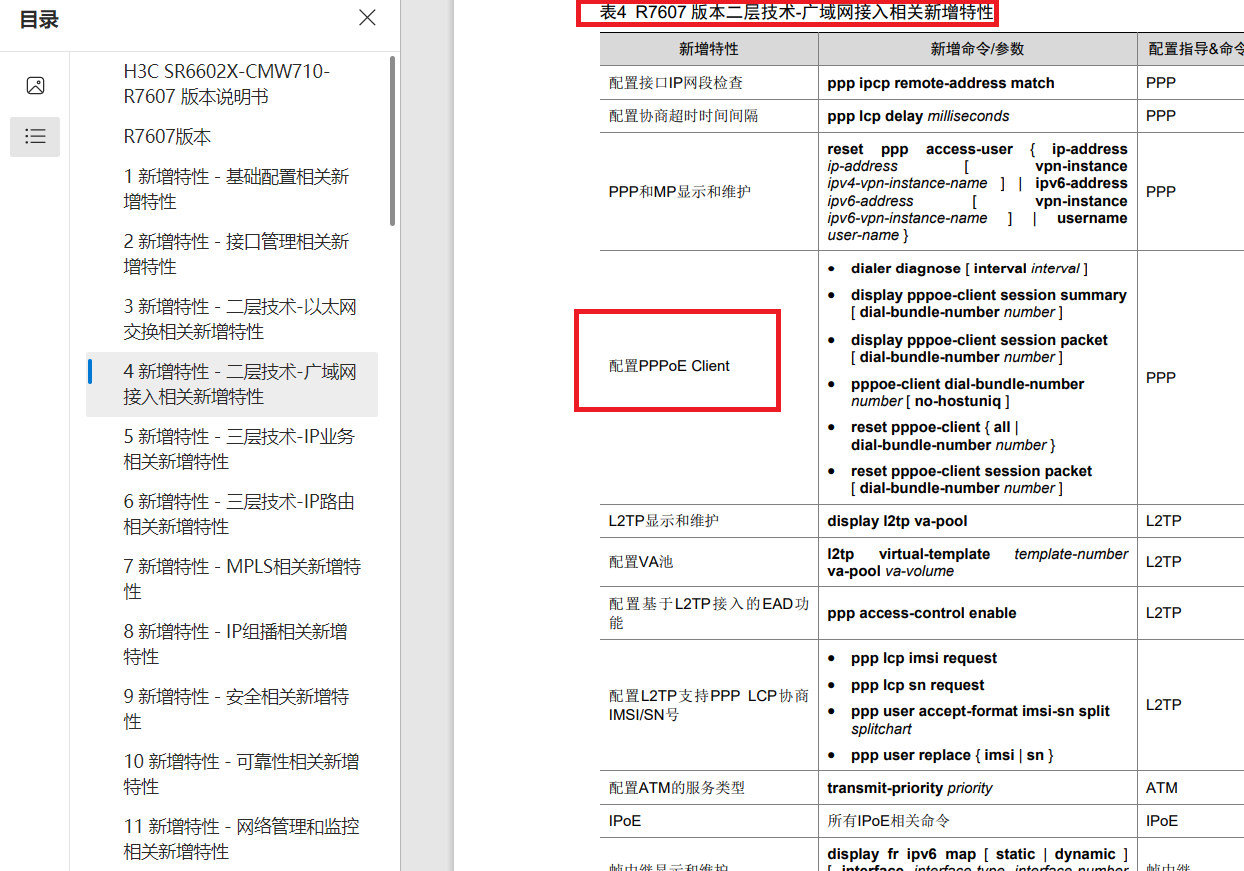1244x871 pixels.
Task: Click ppp lcp delay milliseconds command
Action: [918, 116]
